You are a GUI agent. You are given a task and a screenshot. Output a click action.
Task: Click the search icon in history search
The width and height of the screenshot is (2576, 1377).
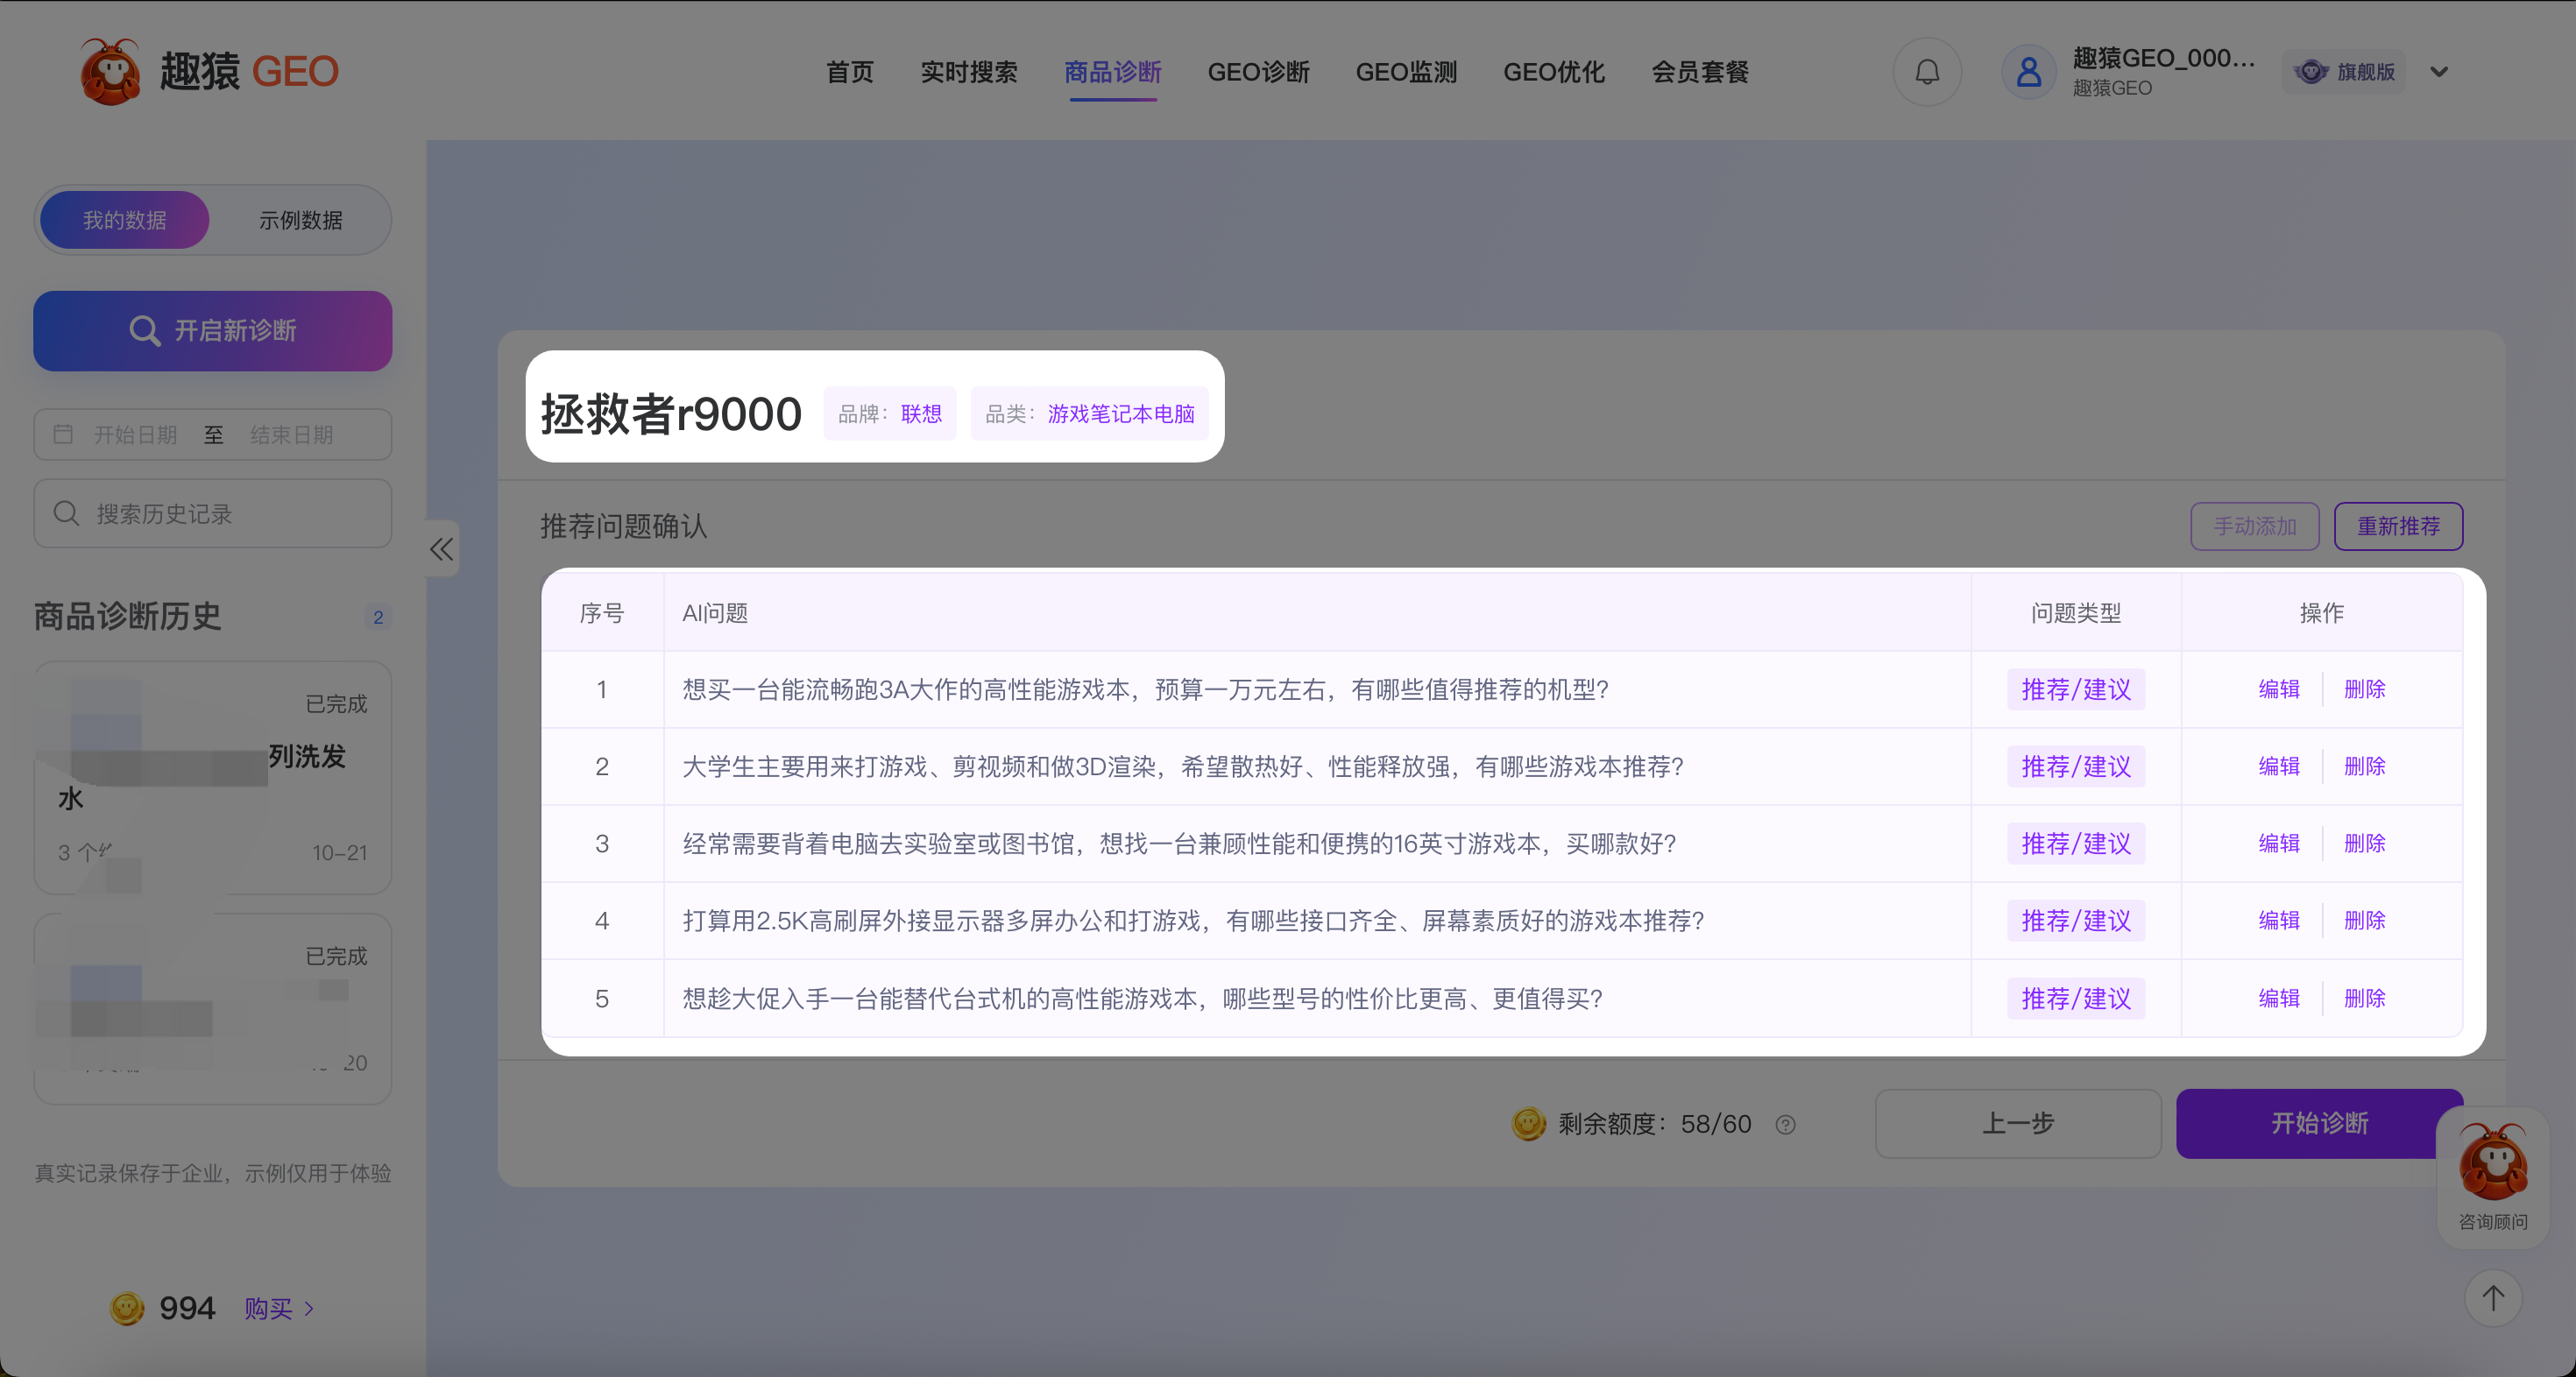click(66, 513)
